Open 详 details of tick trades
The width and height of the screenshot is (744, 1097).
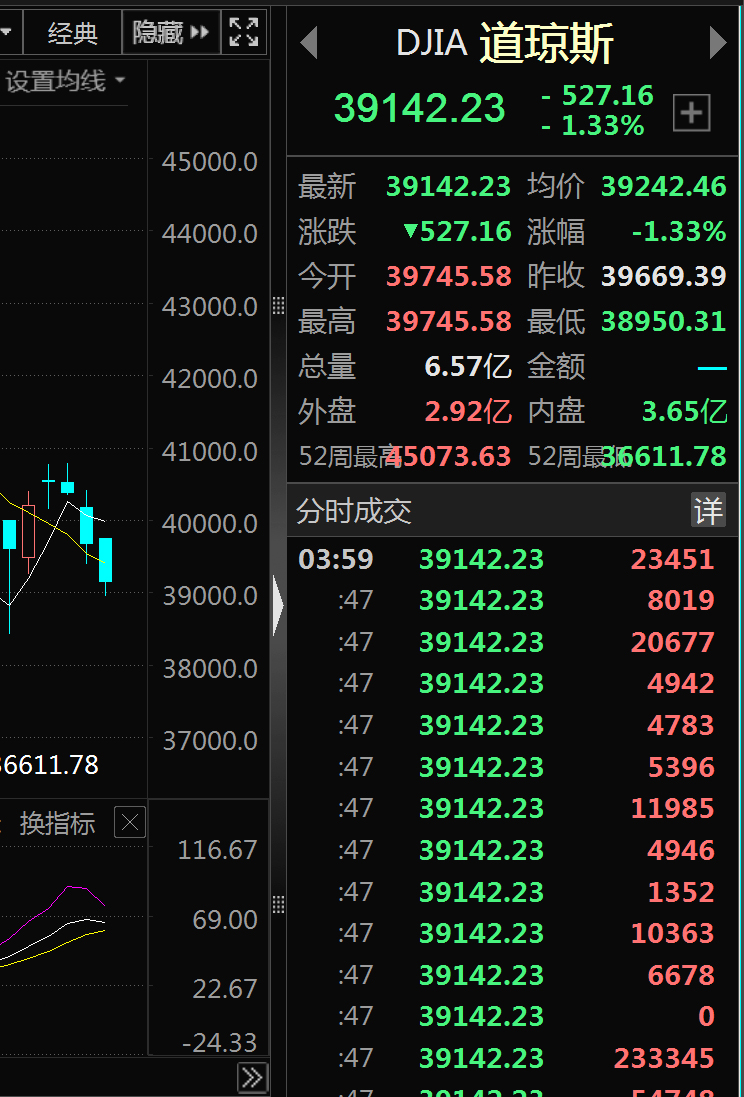pos(708,509)
